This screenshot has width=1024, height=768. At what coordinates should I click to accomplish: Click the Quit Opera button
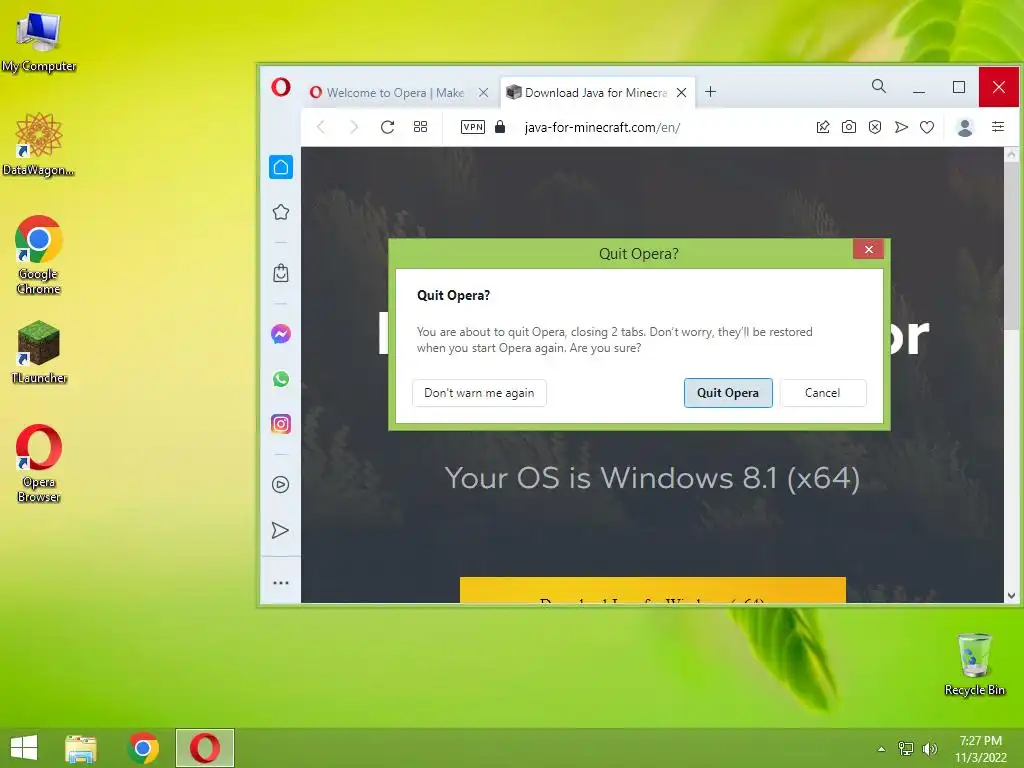click(x=728, y=392)
